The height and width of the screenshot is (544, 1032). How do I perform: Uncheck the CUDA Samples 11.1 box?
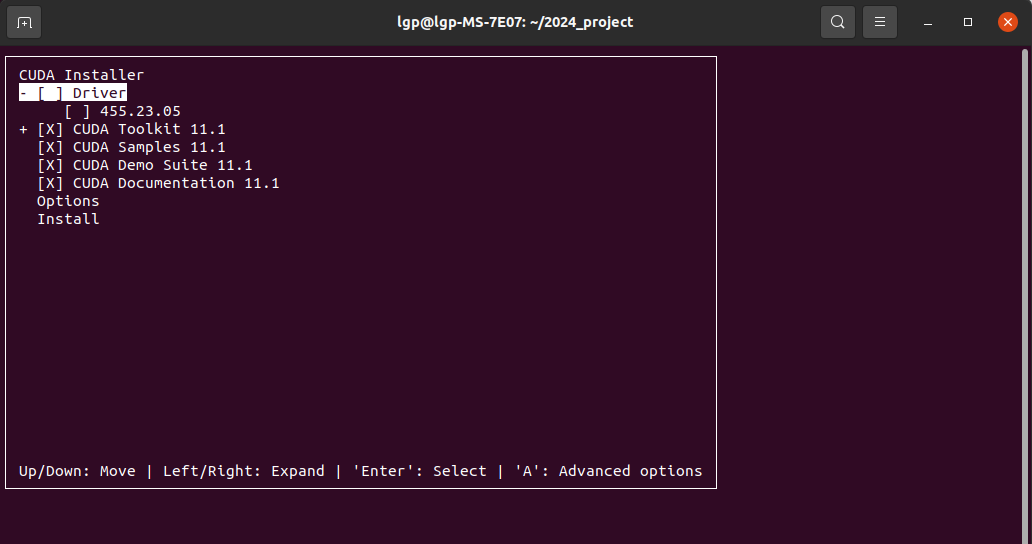click(50, 147)
